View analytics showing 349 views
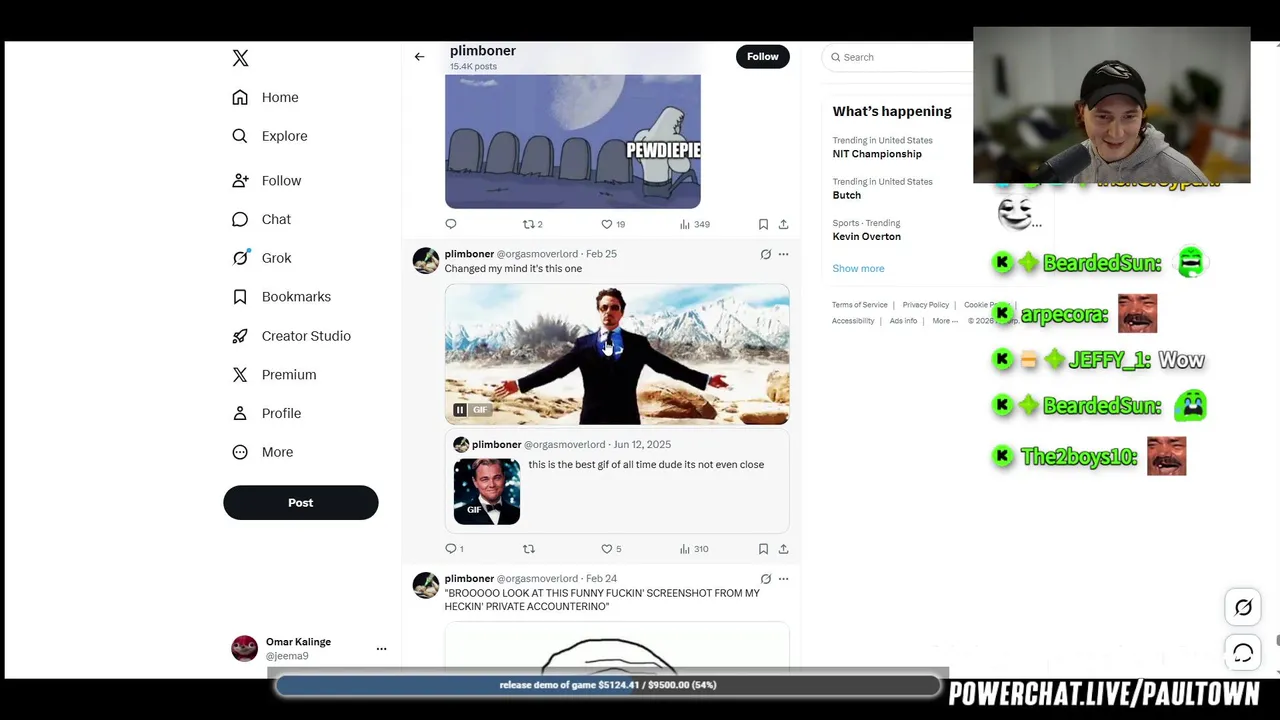 pyautogui.click(x=694, y=224)
